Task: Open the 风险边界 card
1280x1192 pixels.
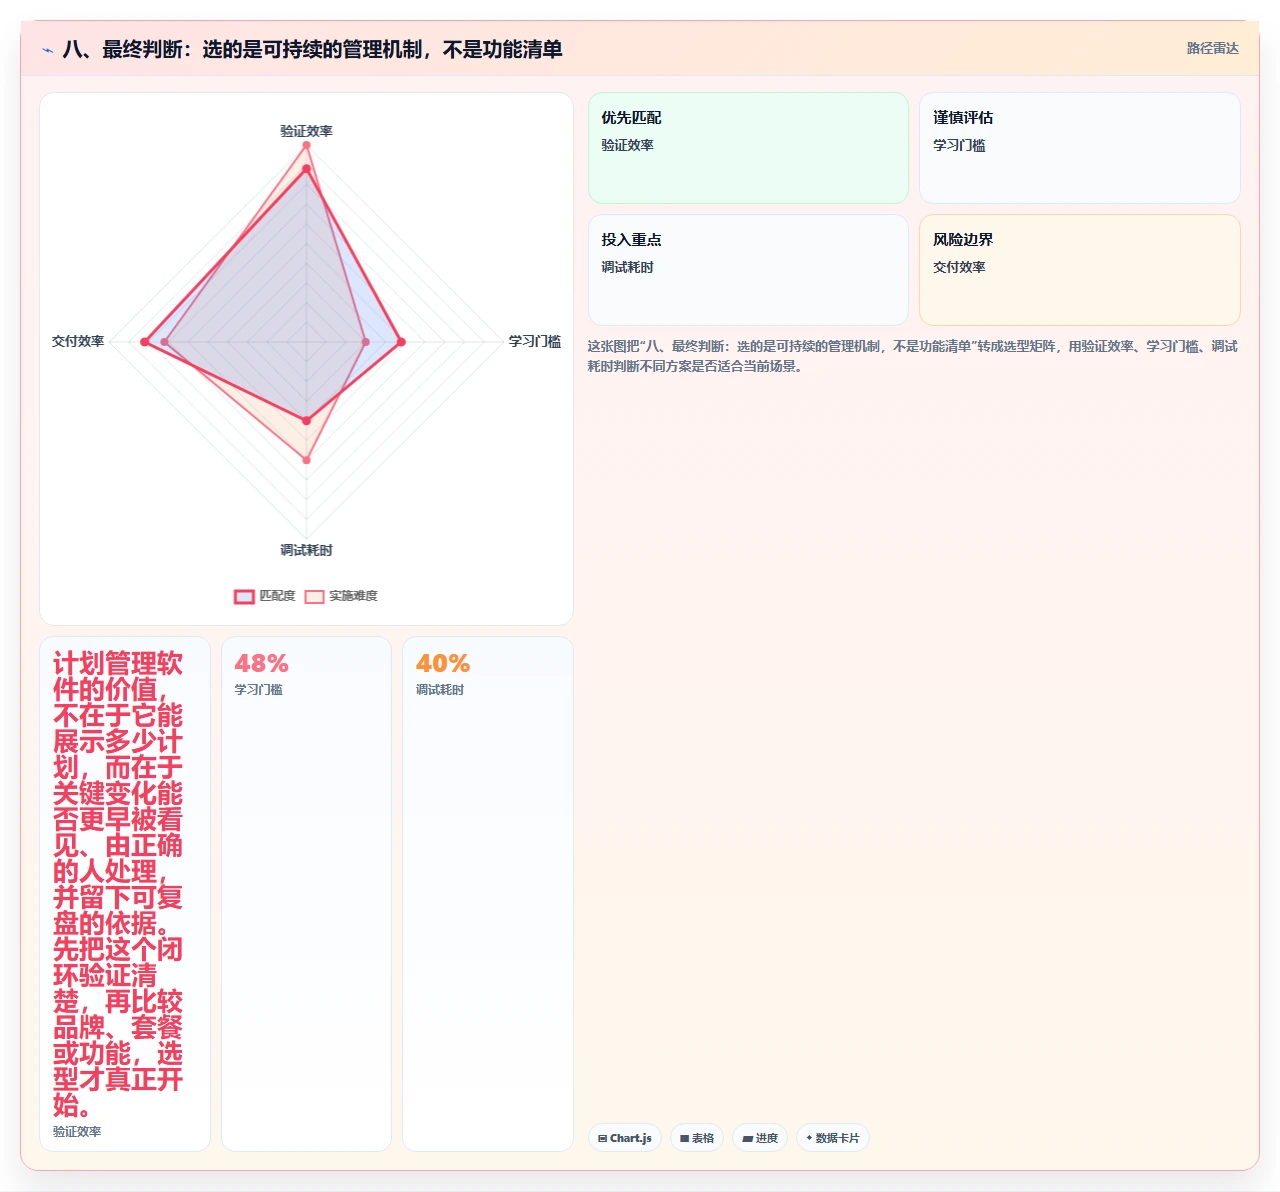Action: pyautogui.click(x=1080, y=270)
